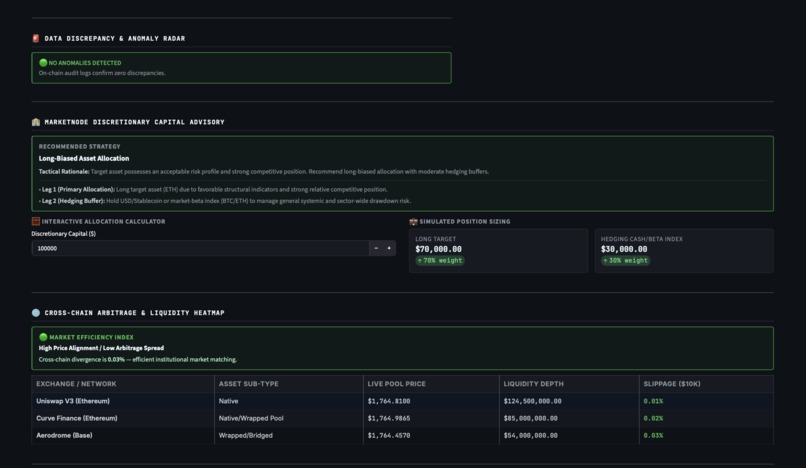
Task: Click the Long-Biased Asset Allocation strategy title
Action: (84, 158)
